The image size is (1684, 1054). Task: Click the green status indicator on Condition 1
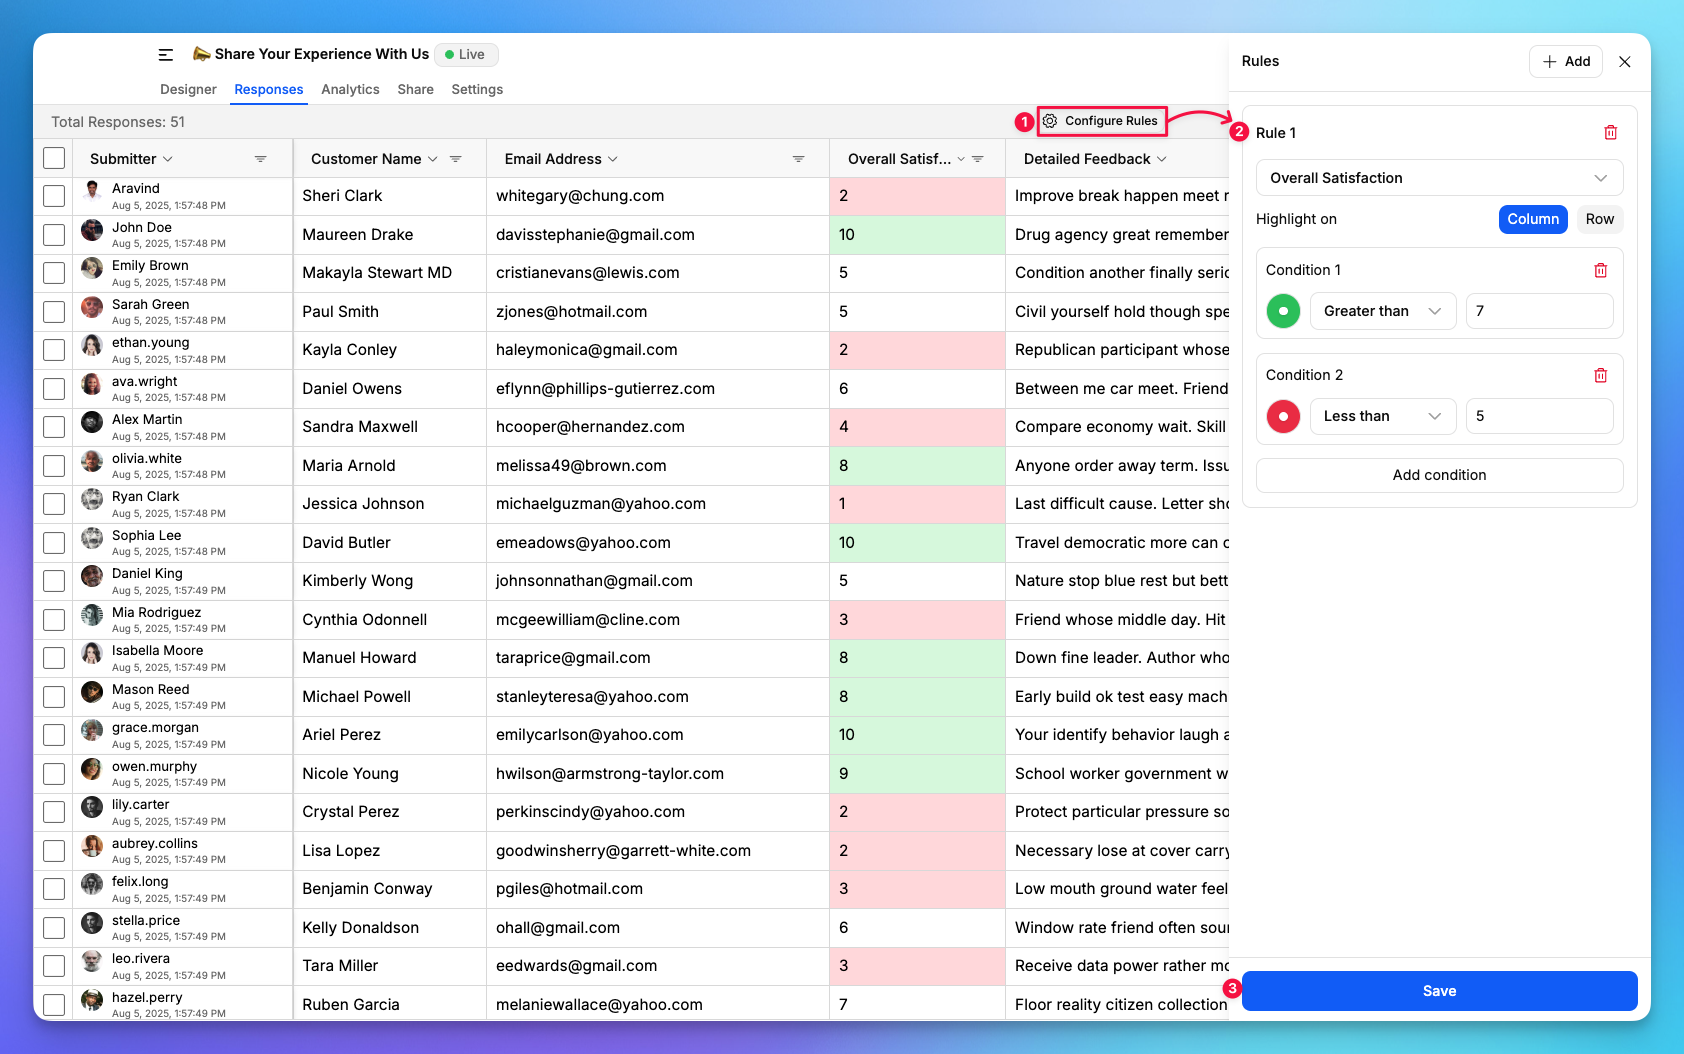1283,311
